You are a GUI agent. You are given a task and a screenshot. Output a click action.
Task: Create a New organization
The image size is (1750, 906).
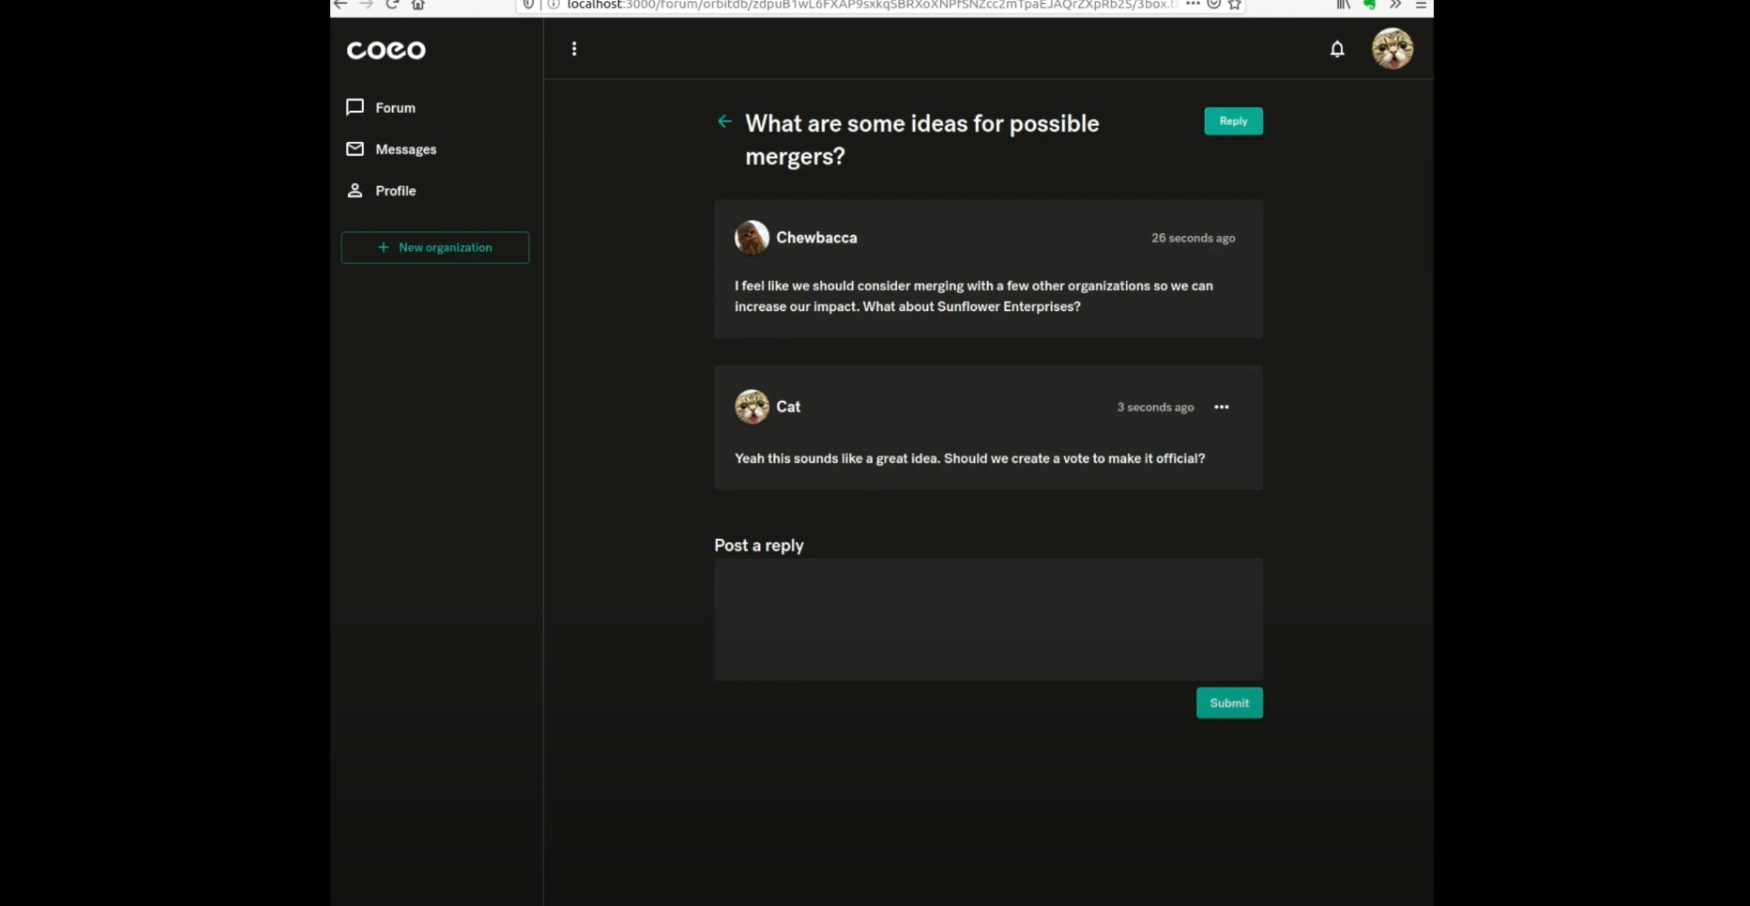pos(435,247)
